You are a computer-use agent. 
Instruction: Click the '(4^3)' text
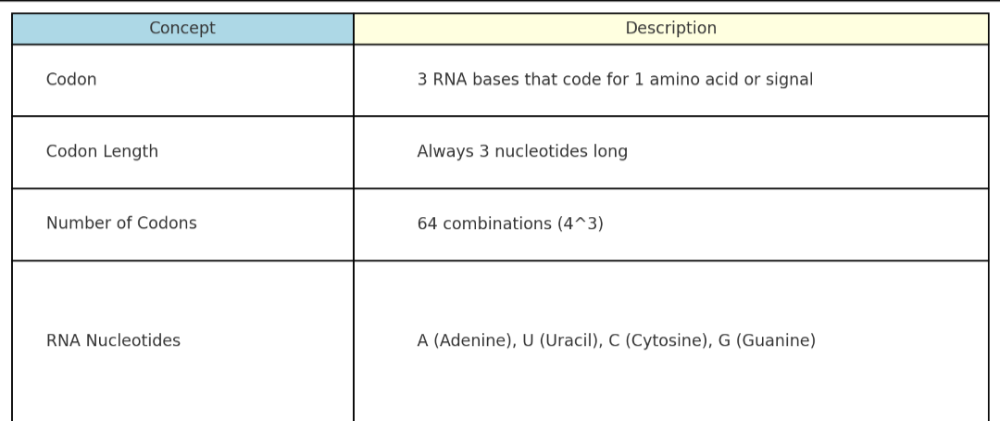point(580,224)
